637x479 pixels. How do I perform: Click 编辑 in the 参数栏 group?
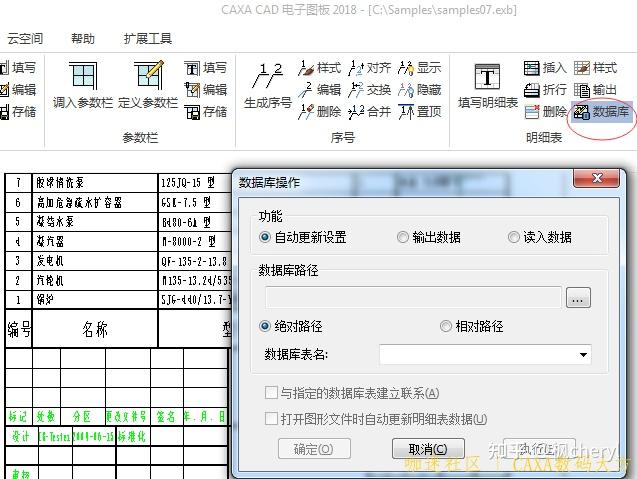pyautogui.click(x=205, y=89)
